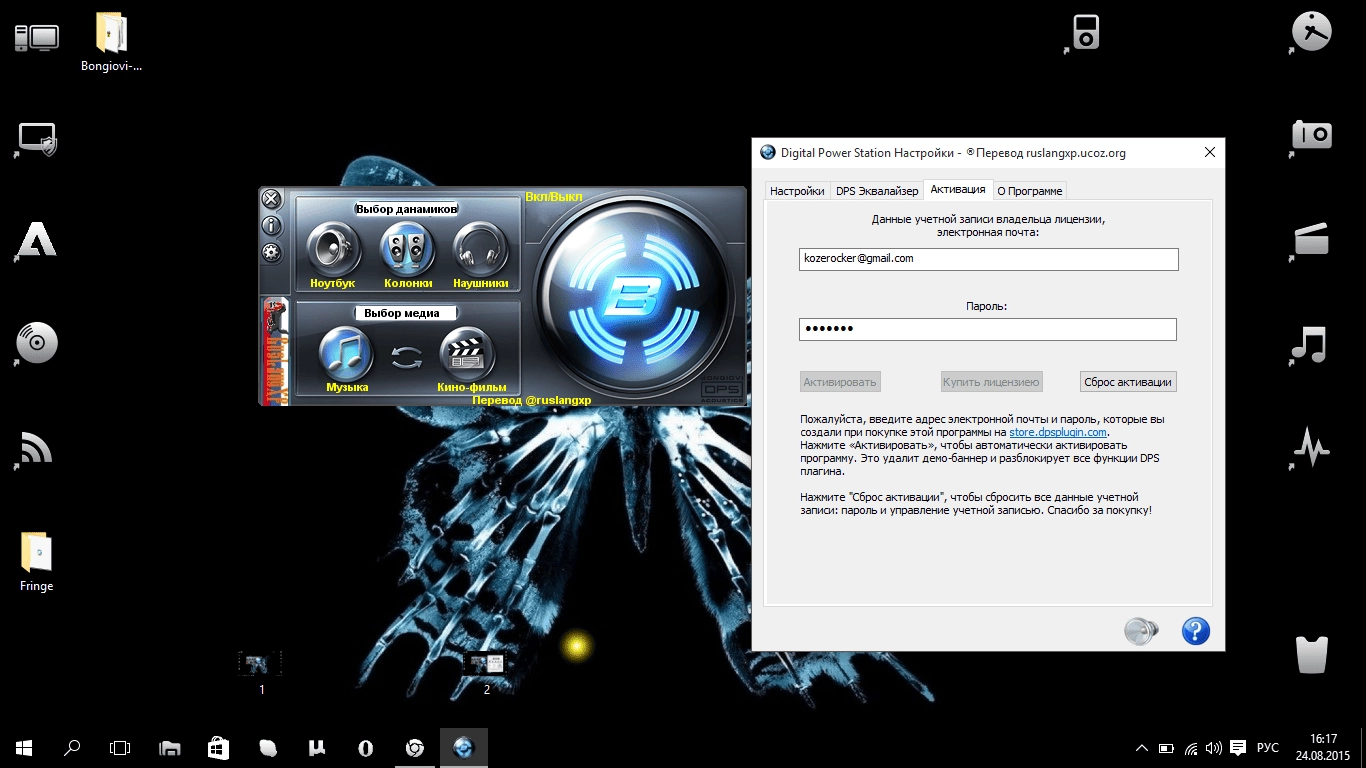
Task: Open Task View on taskbar
Action: point(120,748)
